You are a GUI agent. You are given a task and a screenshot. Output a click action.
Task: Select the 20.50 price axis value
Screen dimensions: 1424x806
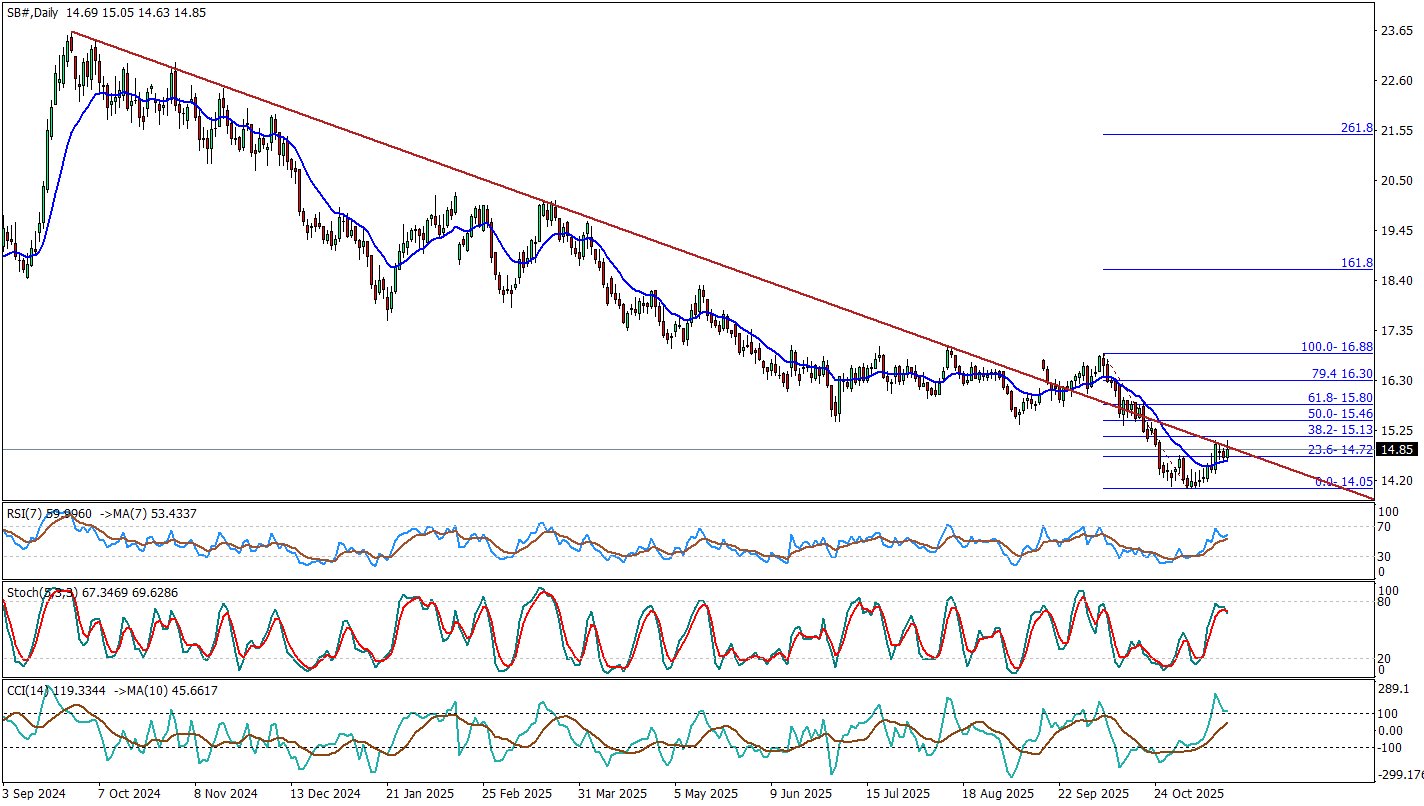tap(1395, 181)
